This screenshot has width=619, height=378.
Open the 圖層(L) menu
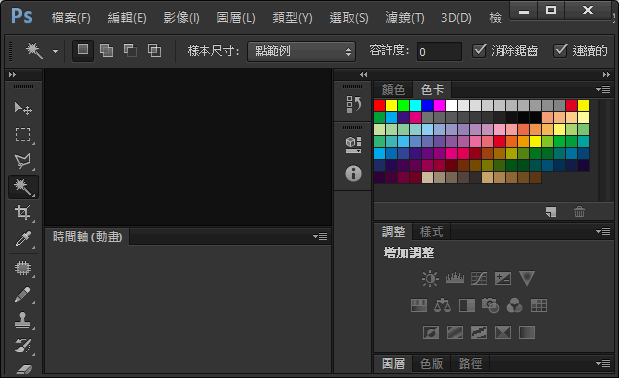236,18
